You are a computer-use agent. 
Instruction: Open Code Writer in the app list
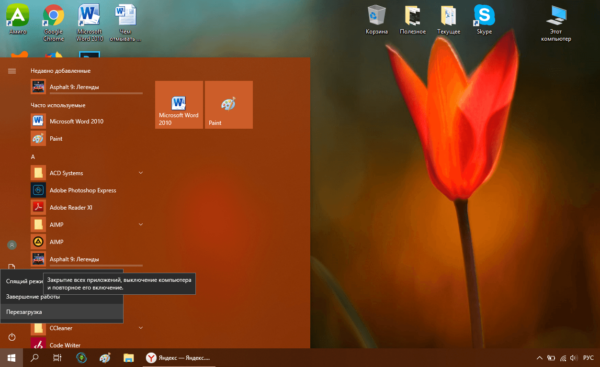(x=86, y=344)
